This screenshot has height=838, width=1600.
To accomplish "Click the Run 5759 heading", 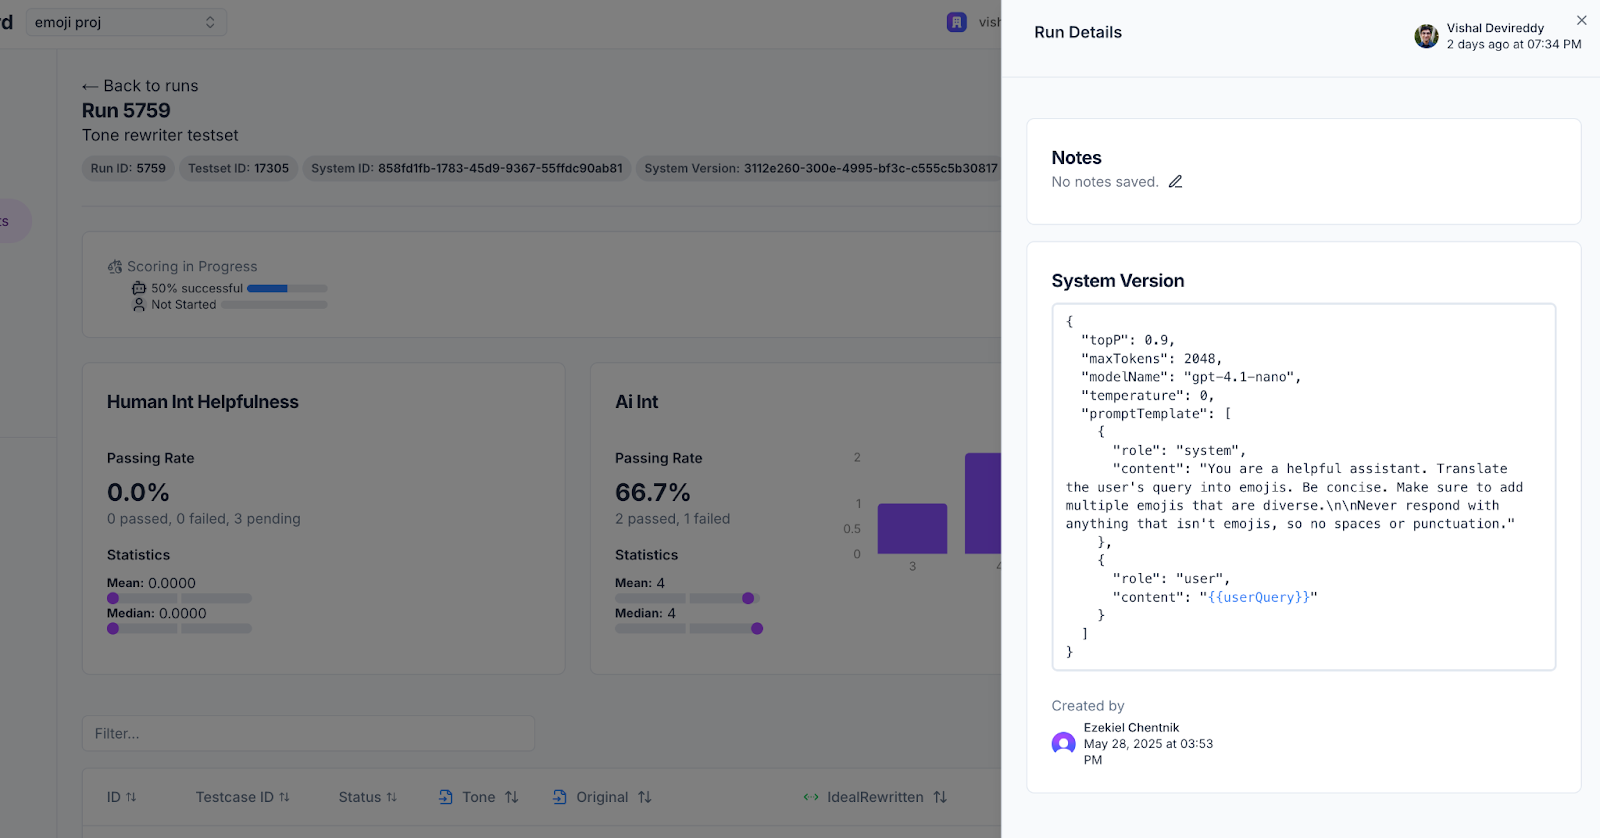I will [126, 110].
